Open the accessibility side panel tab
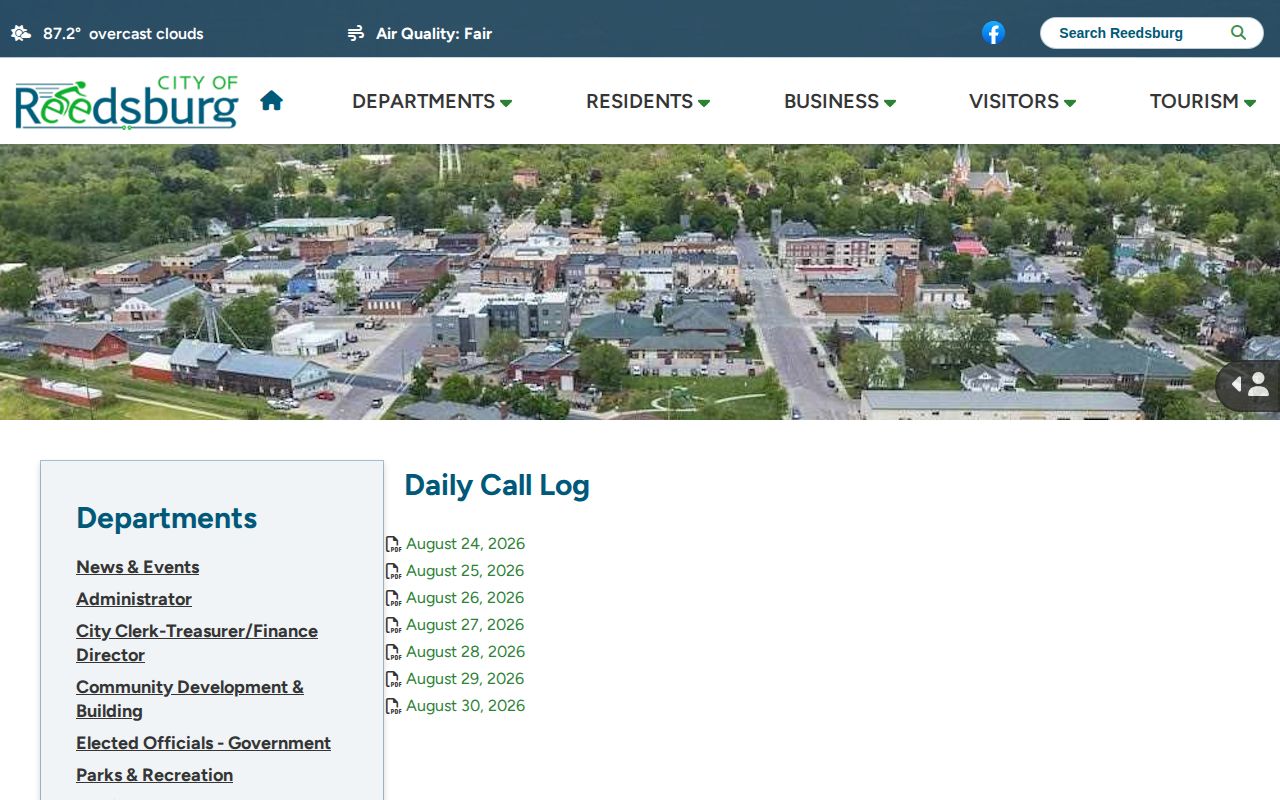The image size is (1280, 800). coord(1248,385)
